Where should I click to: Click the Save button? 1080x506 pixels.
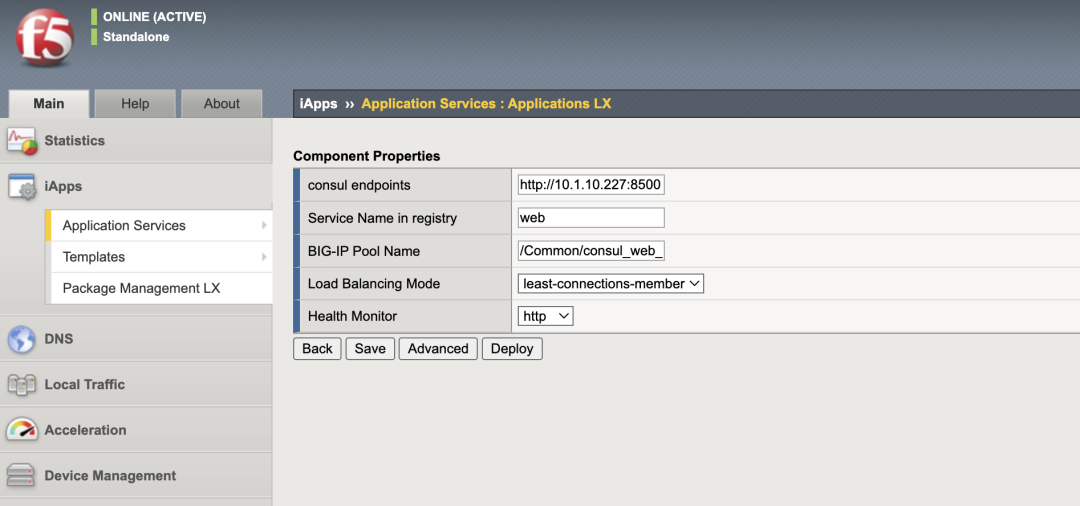tap(370, 348)
